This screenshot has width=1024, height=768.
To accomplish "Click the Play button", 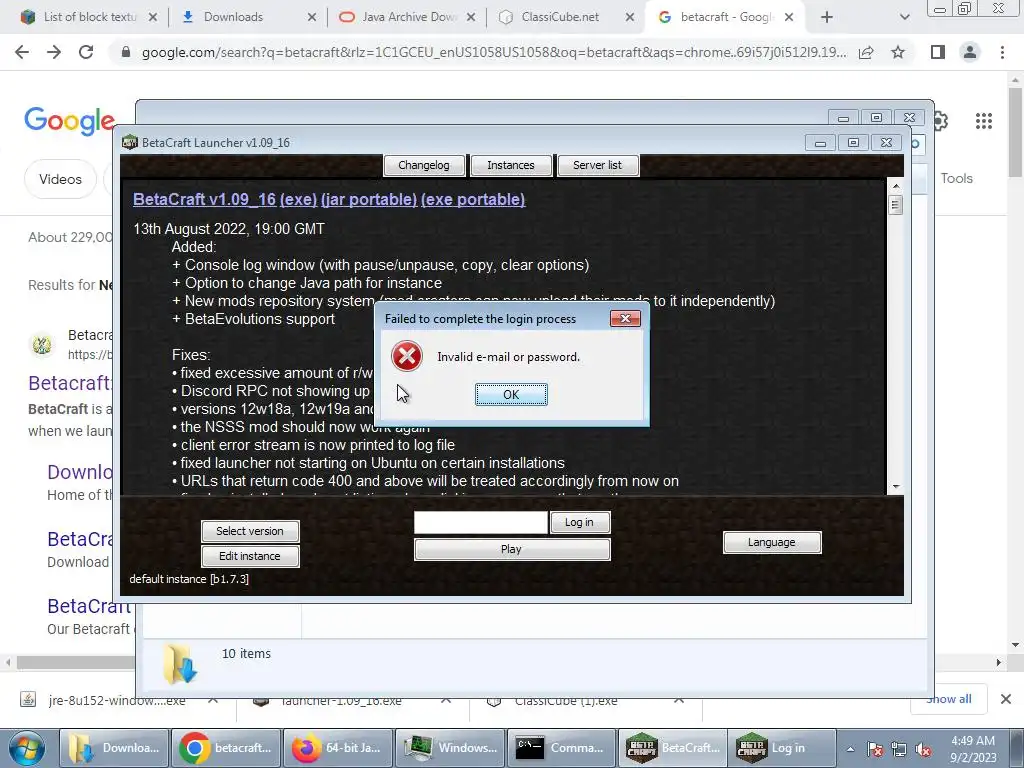I will (511, 549).
